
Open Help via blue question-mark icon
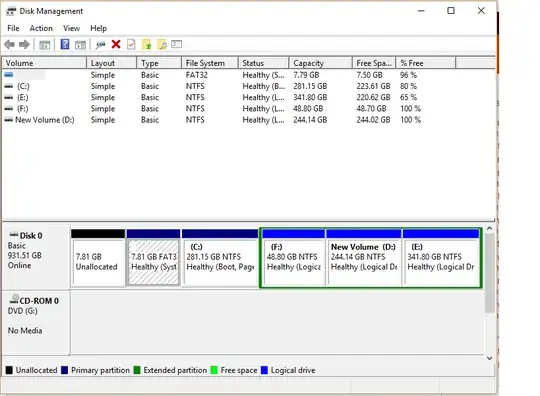tap(65, 44)
